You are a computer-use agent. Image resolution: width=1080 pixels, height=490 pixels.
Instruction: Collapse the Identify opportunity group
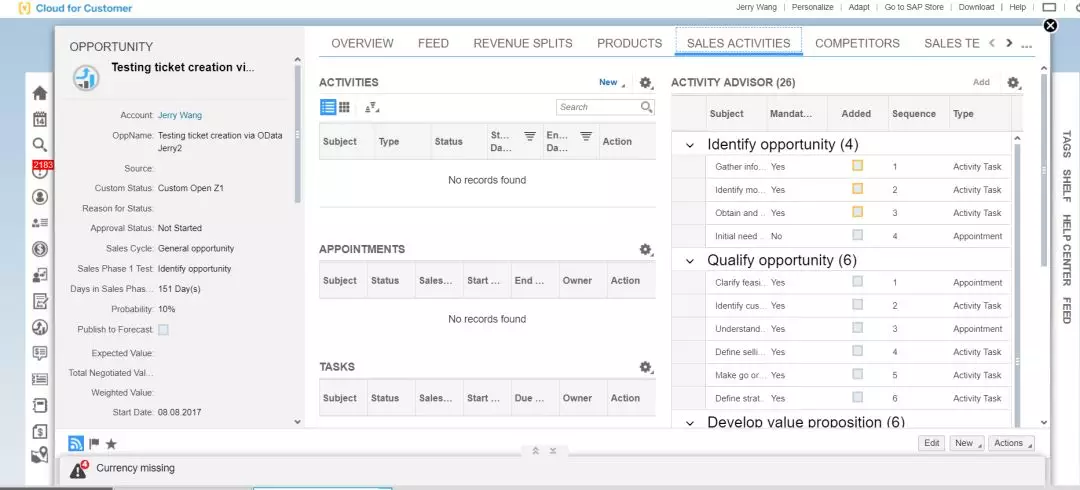(690, 146)
